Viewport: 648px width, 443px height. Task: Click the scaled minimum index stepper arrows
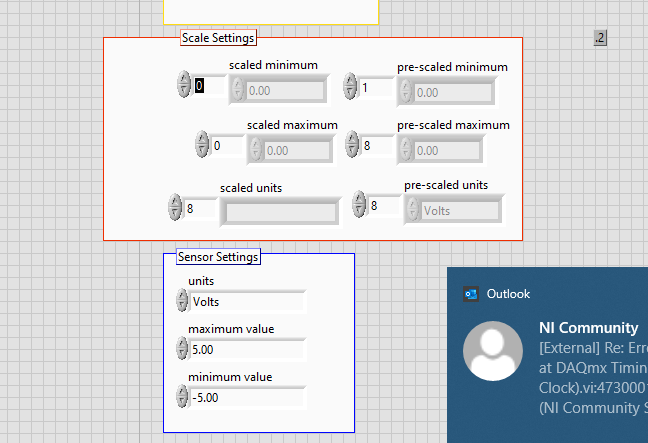pos(183,85)
